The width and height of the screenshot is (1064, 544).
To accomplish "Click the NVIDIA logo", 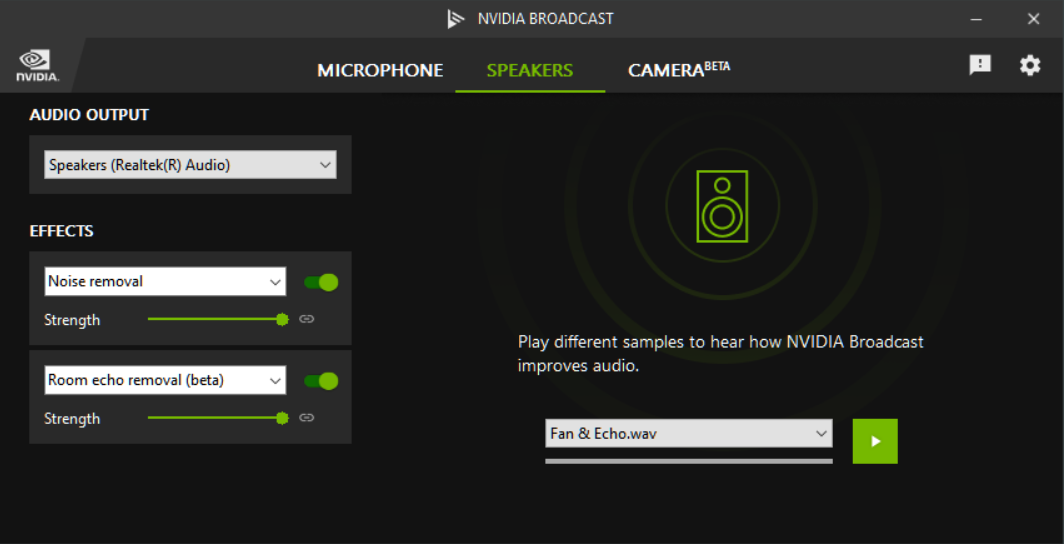I will pyautogui.click(x=38, y=66).
